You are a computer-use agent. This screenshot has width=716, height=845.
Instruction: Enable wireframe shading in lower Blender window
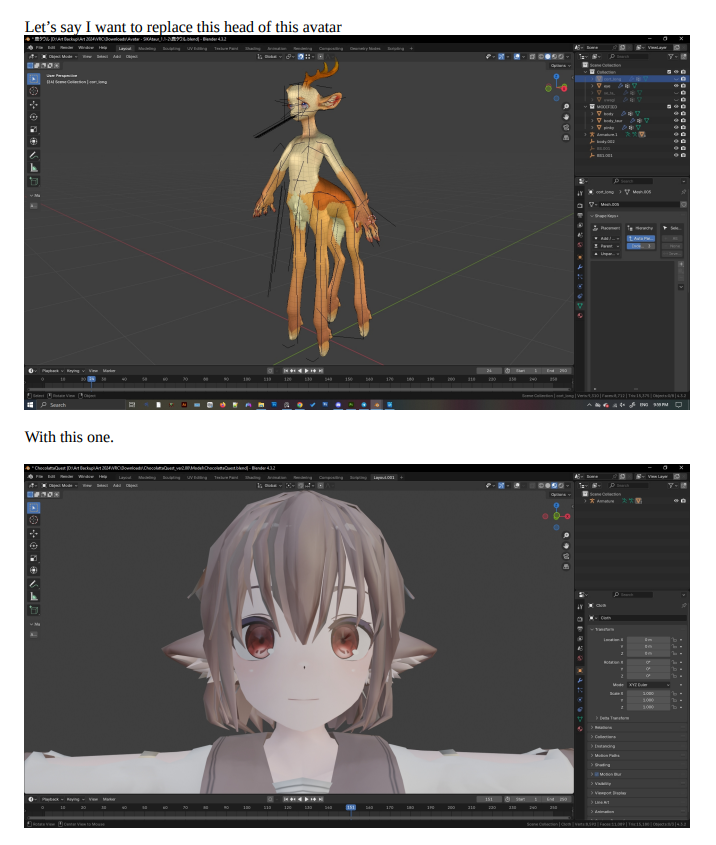coord(541,486)
